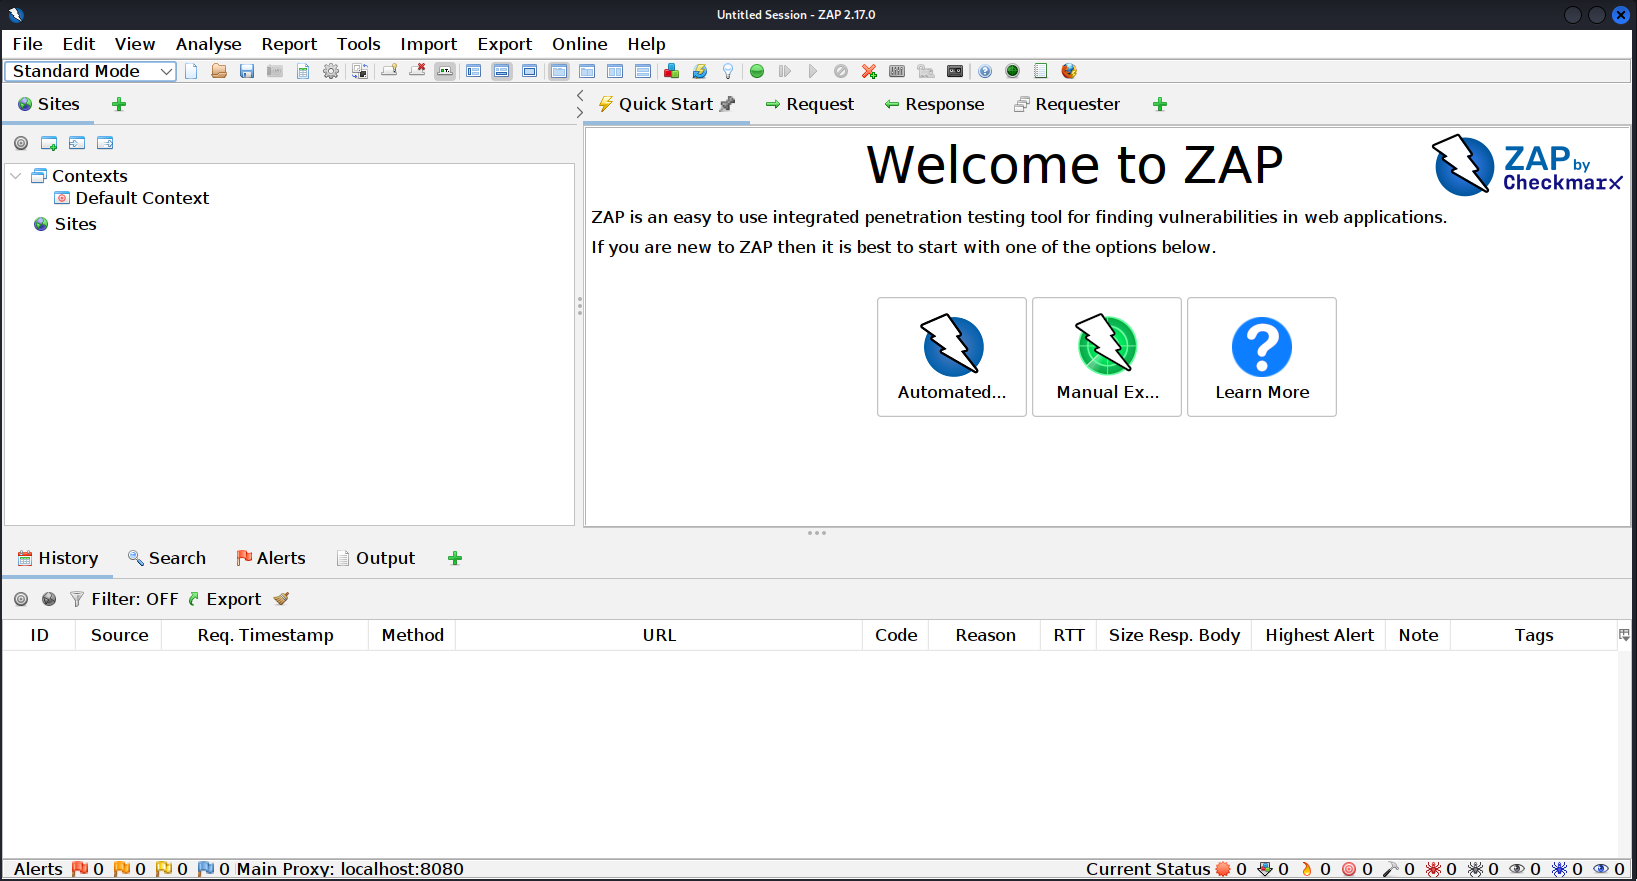The image size is (1637, 881).
Task: Click Filter: OFF in History toolbar
Action: pos(124,599)
